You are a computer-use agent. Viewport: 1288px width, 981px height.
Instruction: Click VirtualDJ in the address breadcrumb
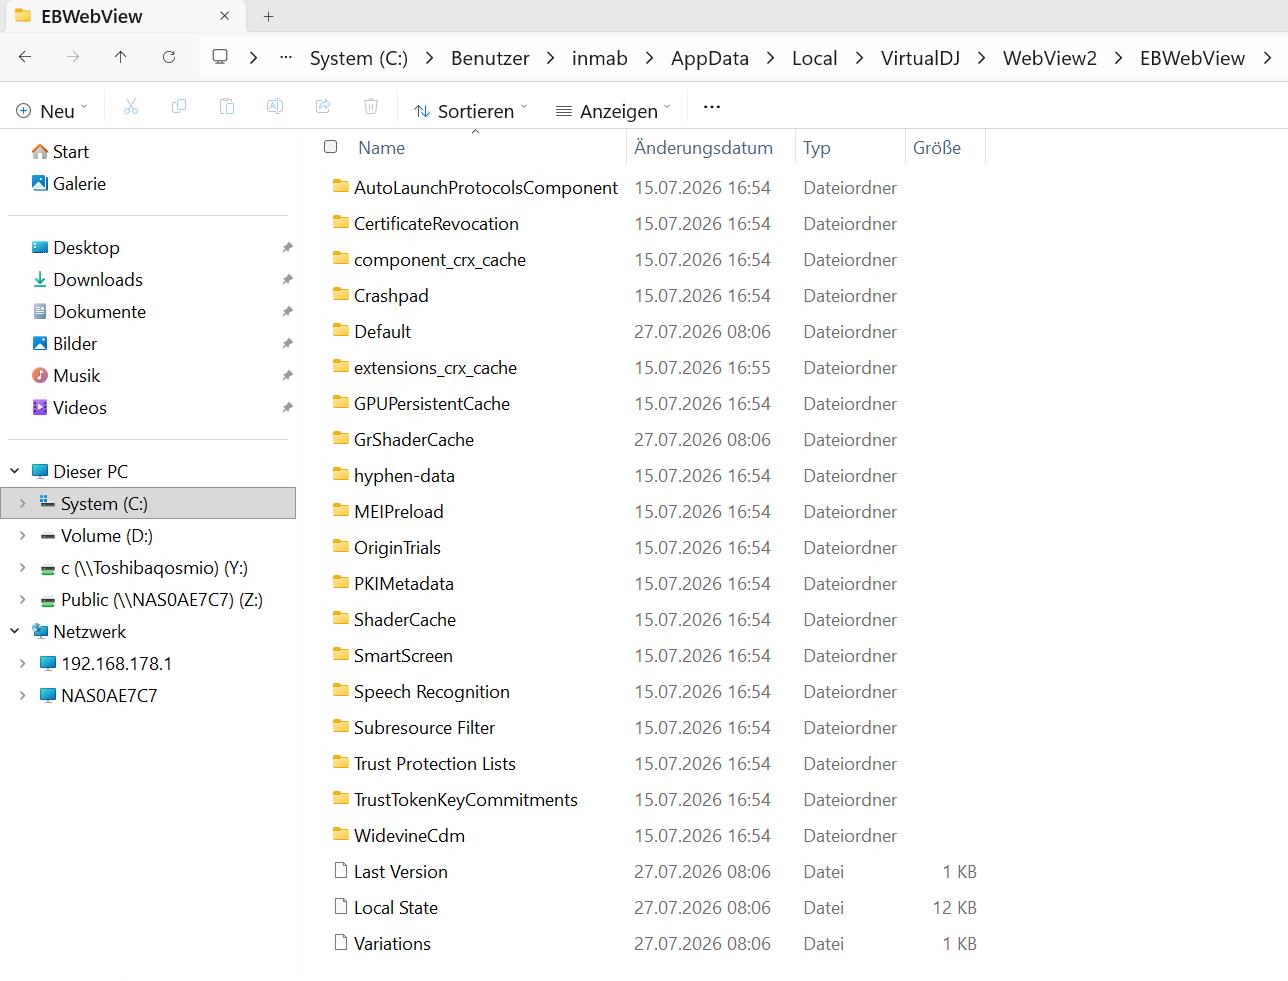point(920,58)
